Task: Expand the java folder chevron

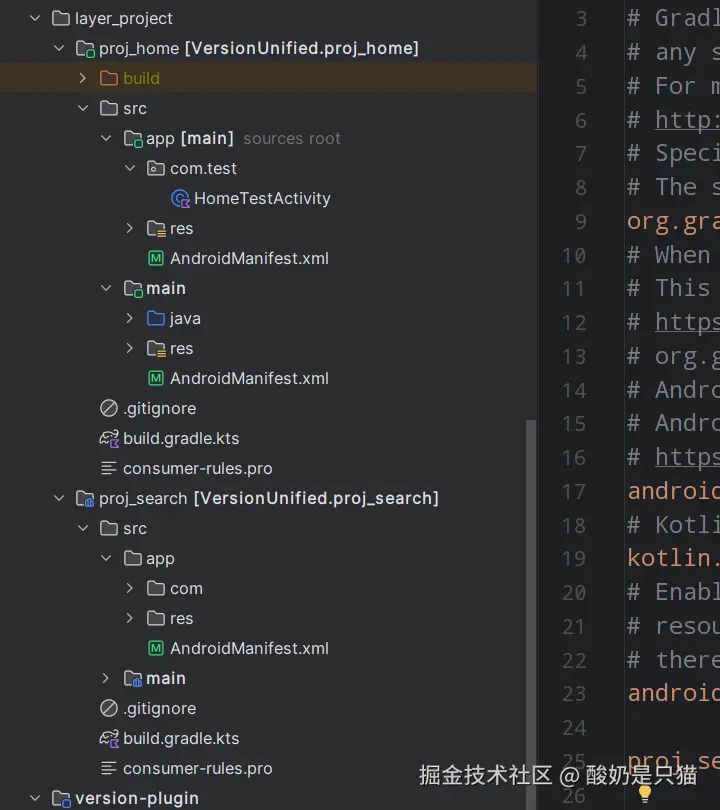Action: (x=130, y=318)
